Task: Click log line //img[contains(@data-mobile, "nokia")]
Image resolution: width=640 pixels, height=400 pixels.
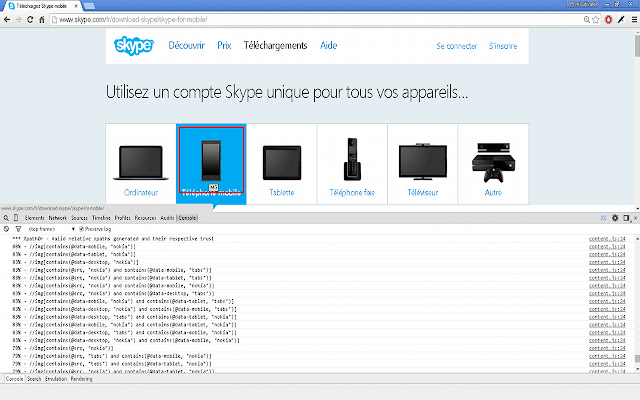Action: 74,247
